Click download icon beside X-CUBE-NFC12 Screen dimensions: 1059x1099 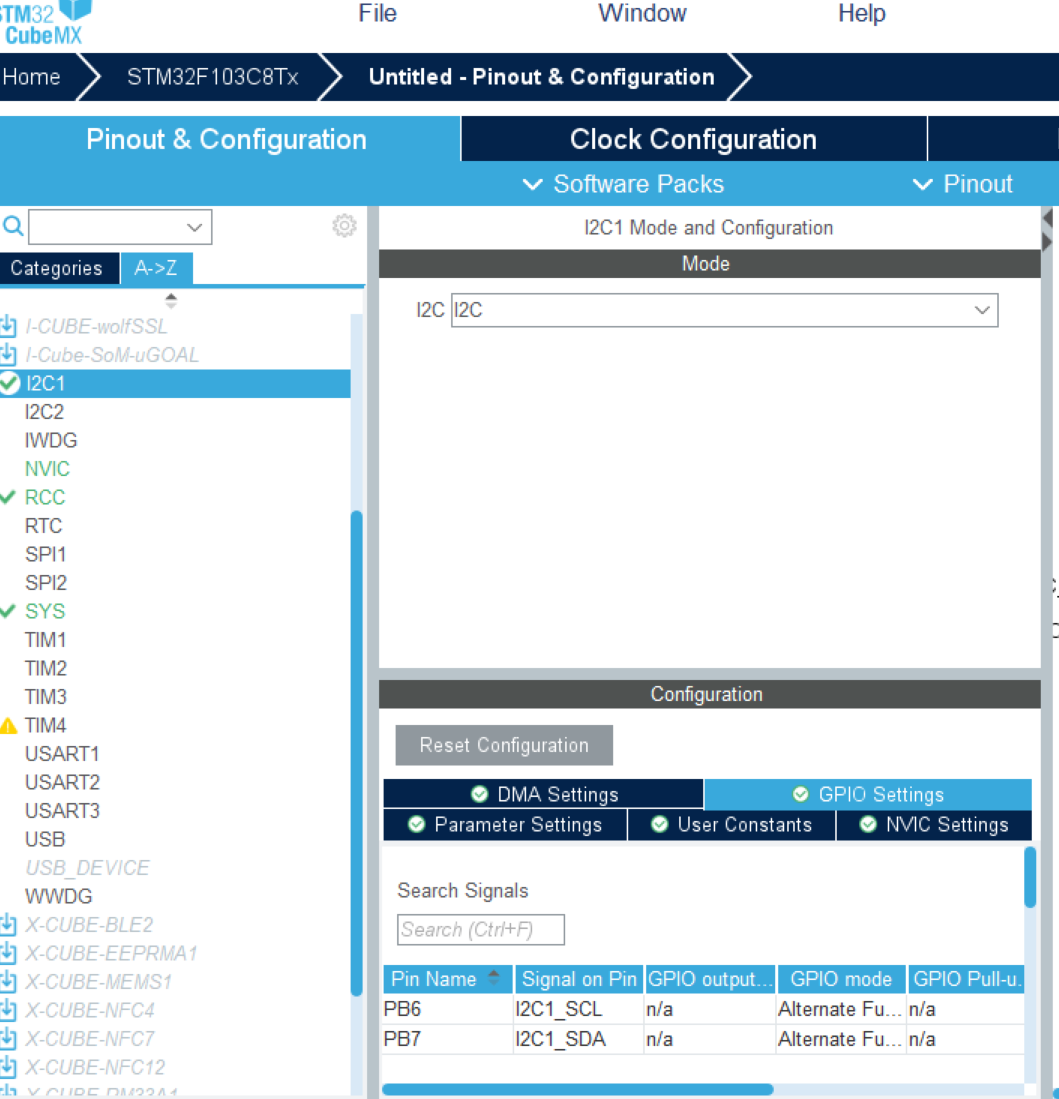point(8,1067)
